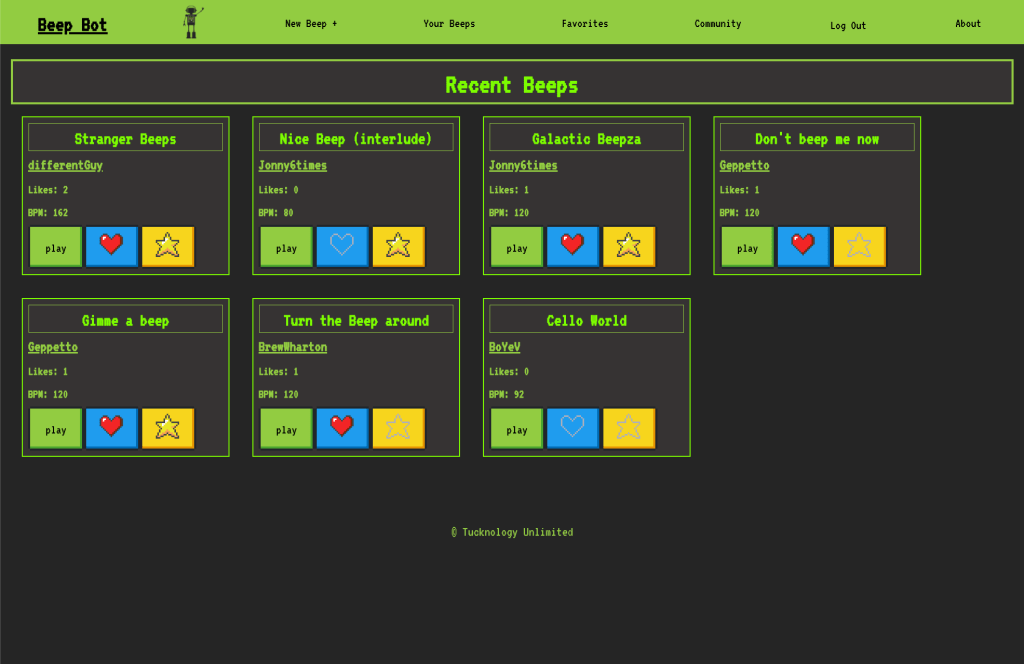
Task: Like the Nice Beep (interlude) beep
Action: click(x=342, y=246)
